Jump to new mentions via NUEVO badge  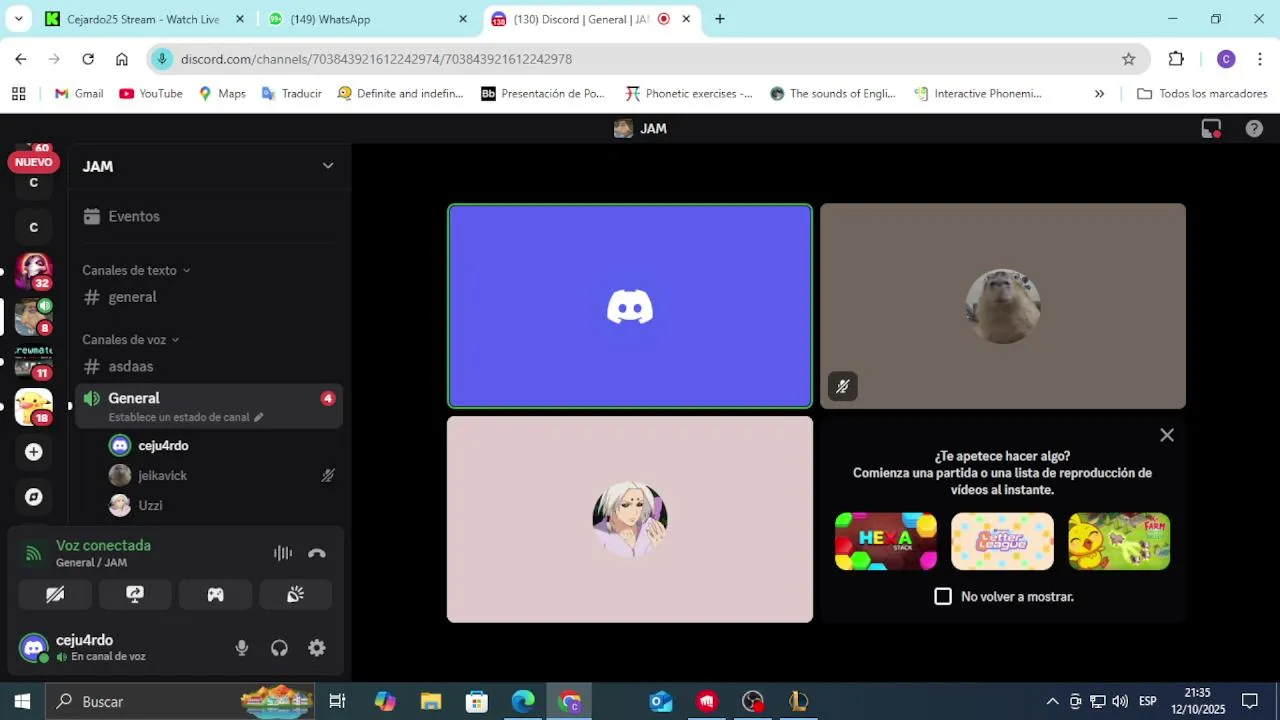click(x=33, y=162)
